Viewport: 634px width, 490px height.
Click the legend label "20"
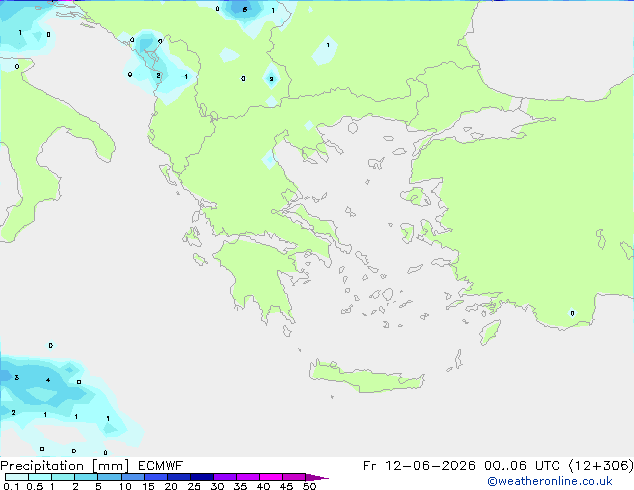[171, 486]
